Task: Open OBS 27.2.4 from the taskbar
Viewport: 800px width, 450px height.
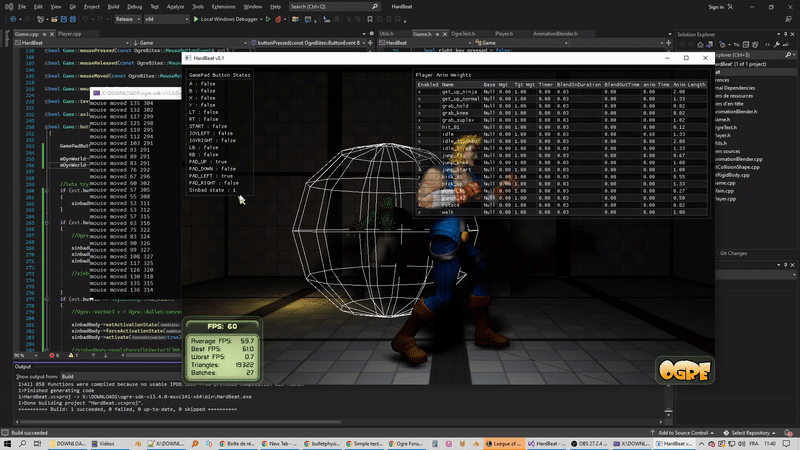Action: coord(588,444)
